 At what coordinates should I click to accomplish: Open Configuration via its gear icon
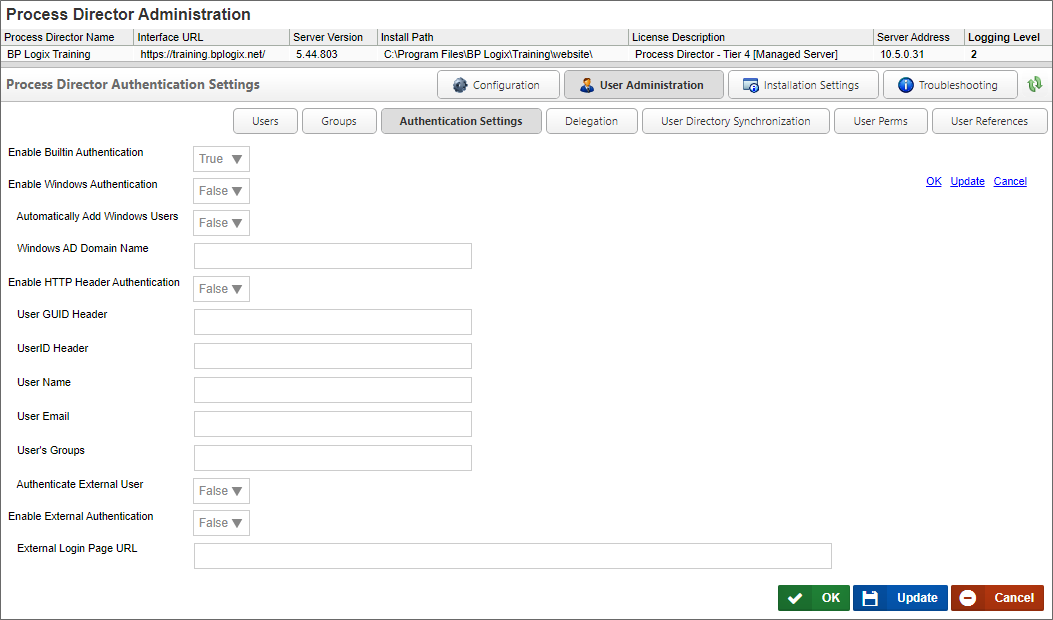[x=460, y=85]
